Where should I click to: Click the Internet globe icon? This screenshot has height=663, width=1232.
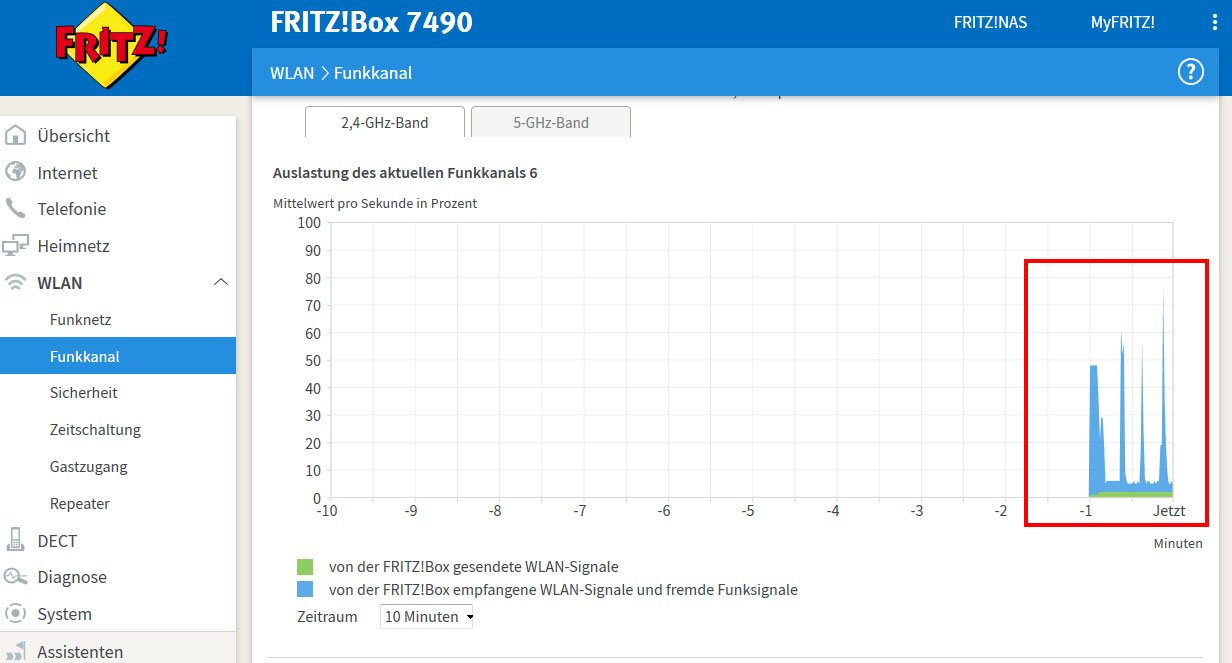[16, 172]
